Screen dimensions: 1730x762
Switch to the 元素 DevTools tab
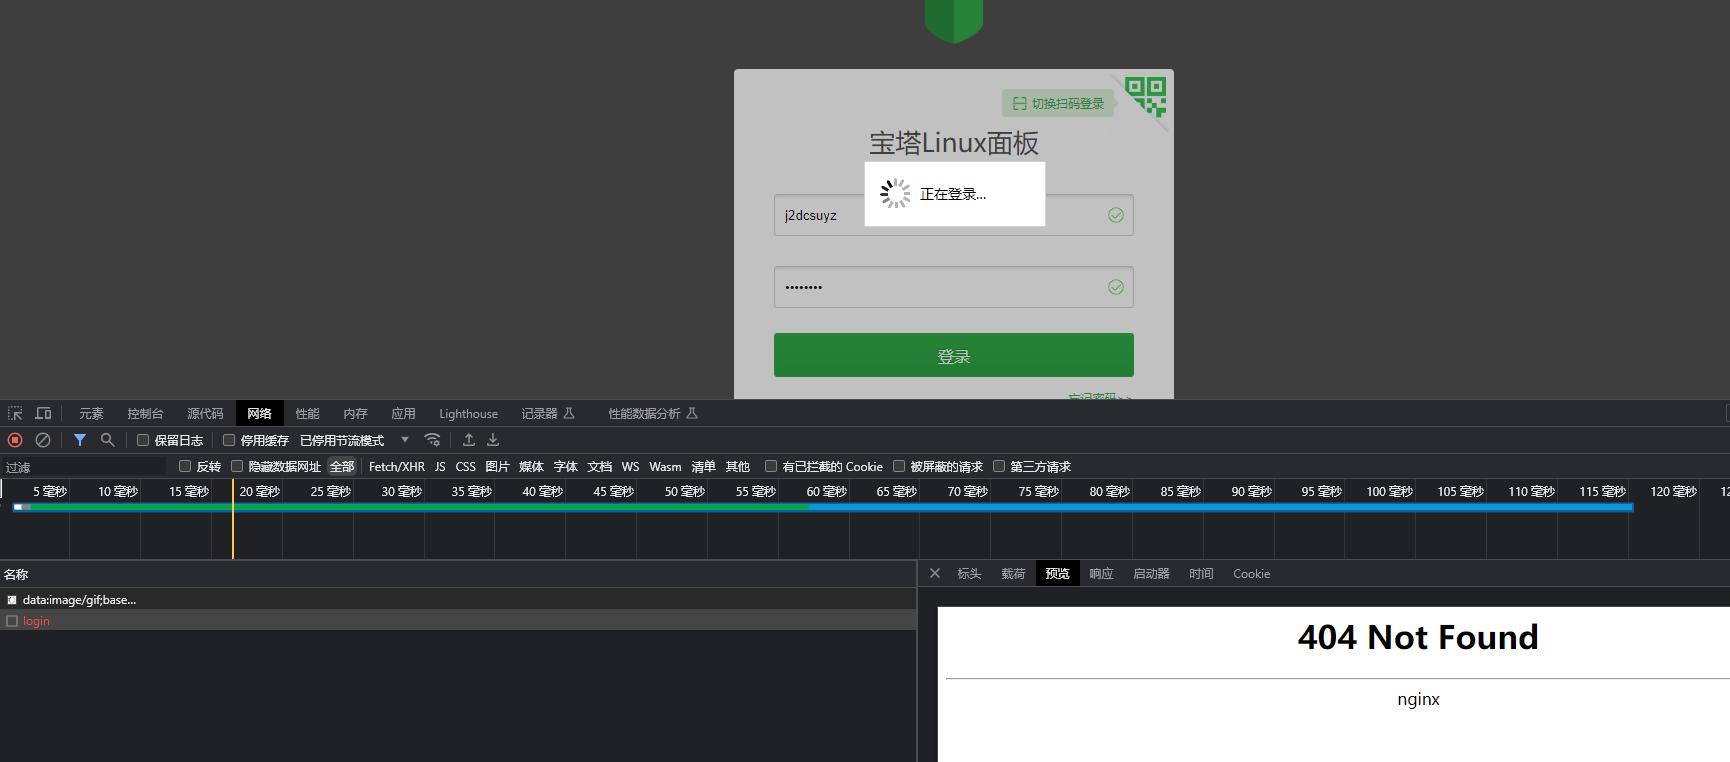[91, 413]
